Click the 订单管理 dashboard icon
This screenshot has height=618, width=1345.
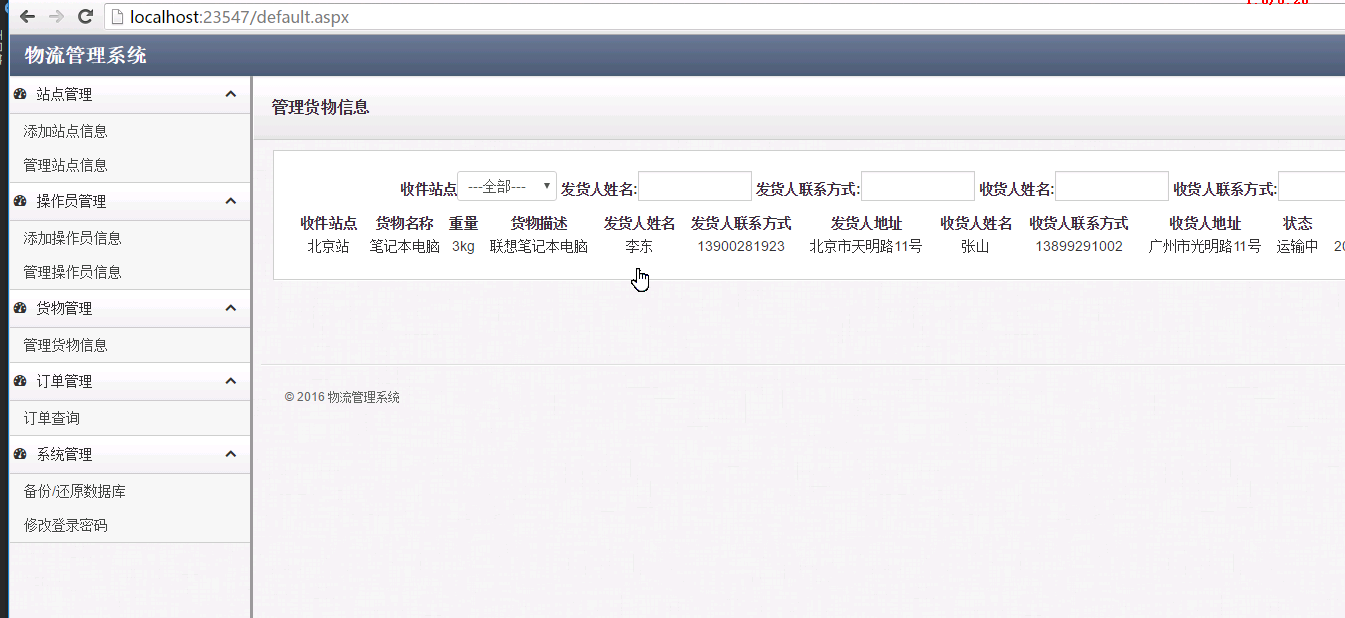[20, 381]
